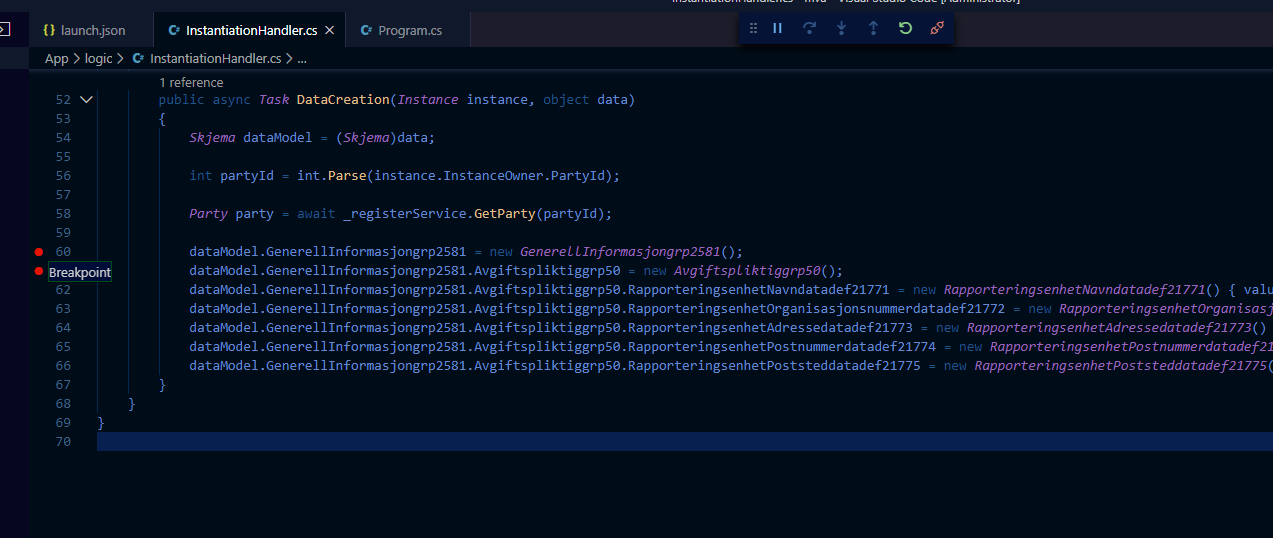Screen dimensions: 1273x538
Task: Toggle the breakpoint on line 60
Action: [x=39, y=252]
